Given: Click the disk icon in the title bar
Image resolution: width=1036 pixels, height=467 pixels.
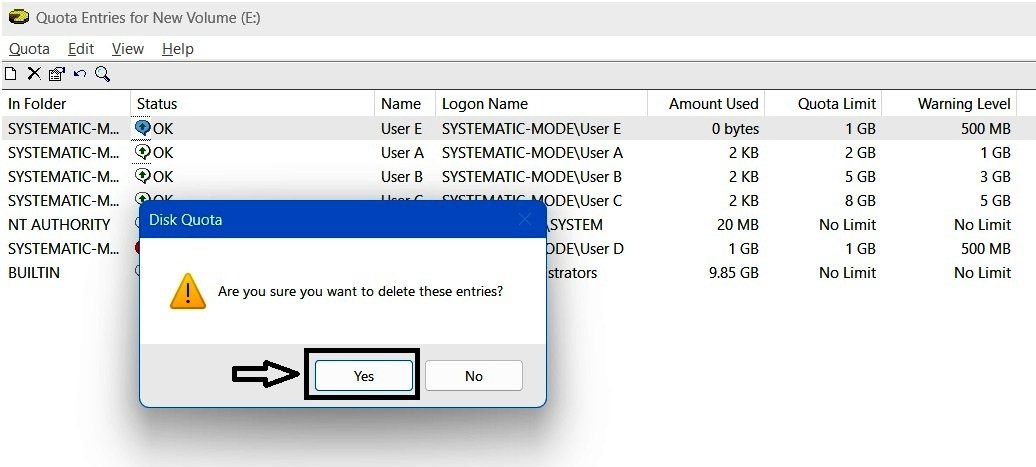Looking at the screenshot, I should click(x=18, y=17).
